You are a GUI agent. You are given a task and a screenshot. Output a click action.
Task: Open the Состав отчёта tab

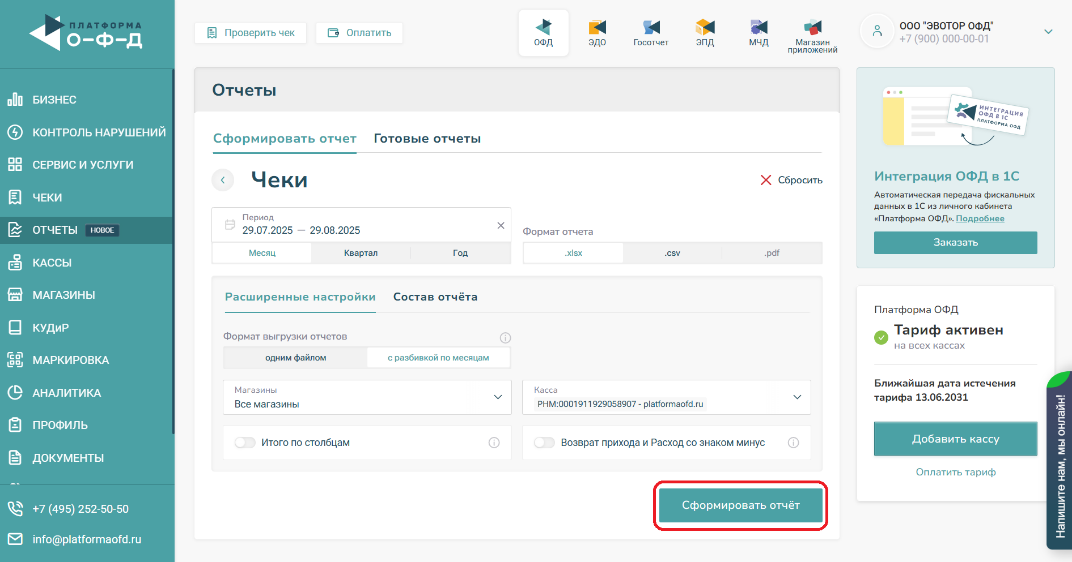(x=435, y=297)
